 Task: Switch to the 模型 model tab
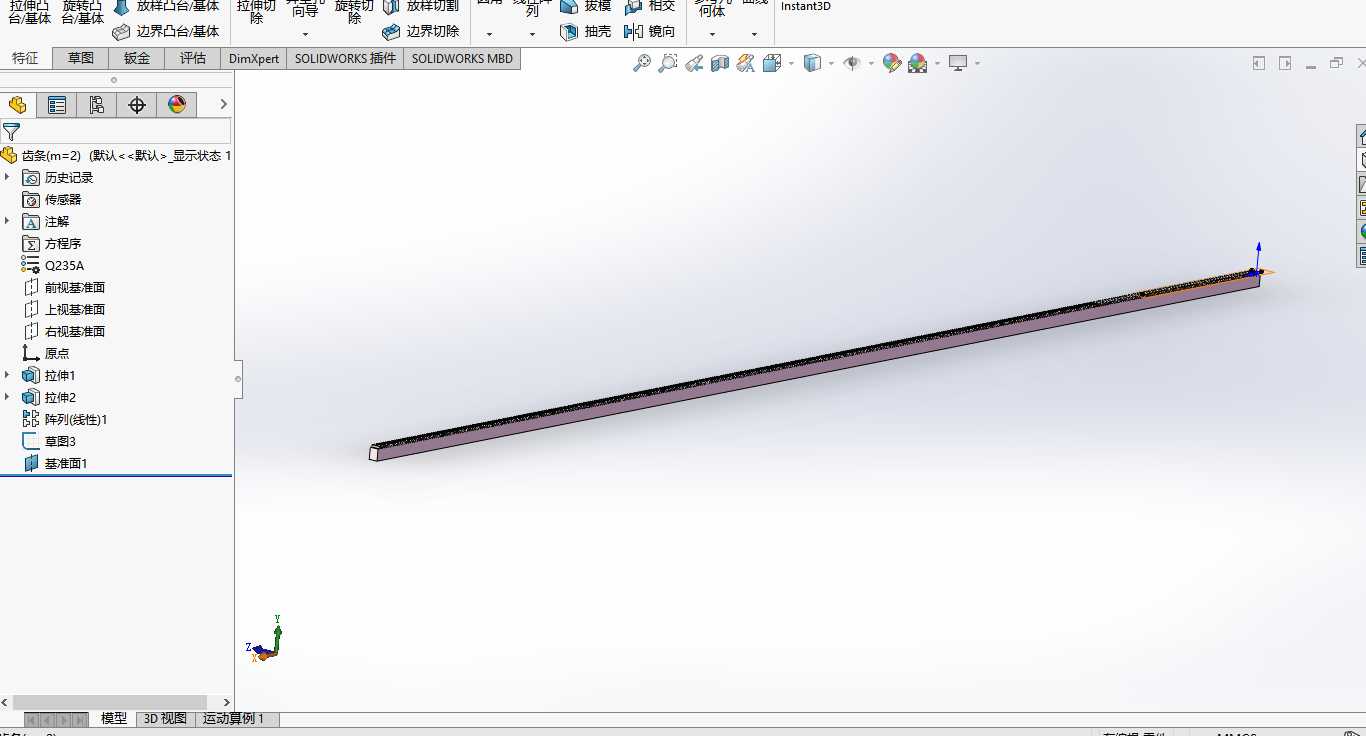[114, 718]
